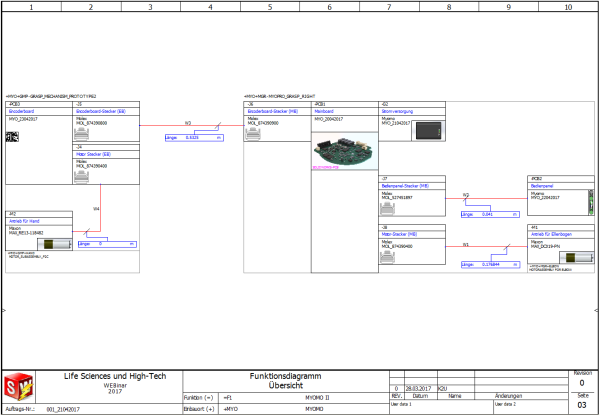
Task: Click the MOL_527451897 part reference
Action: (x=396, y=198)
